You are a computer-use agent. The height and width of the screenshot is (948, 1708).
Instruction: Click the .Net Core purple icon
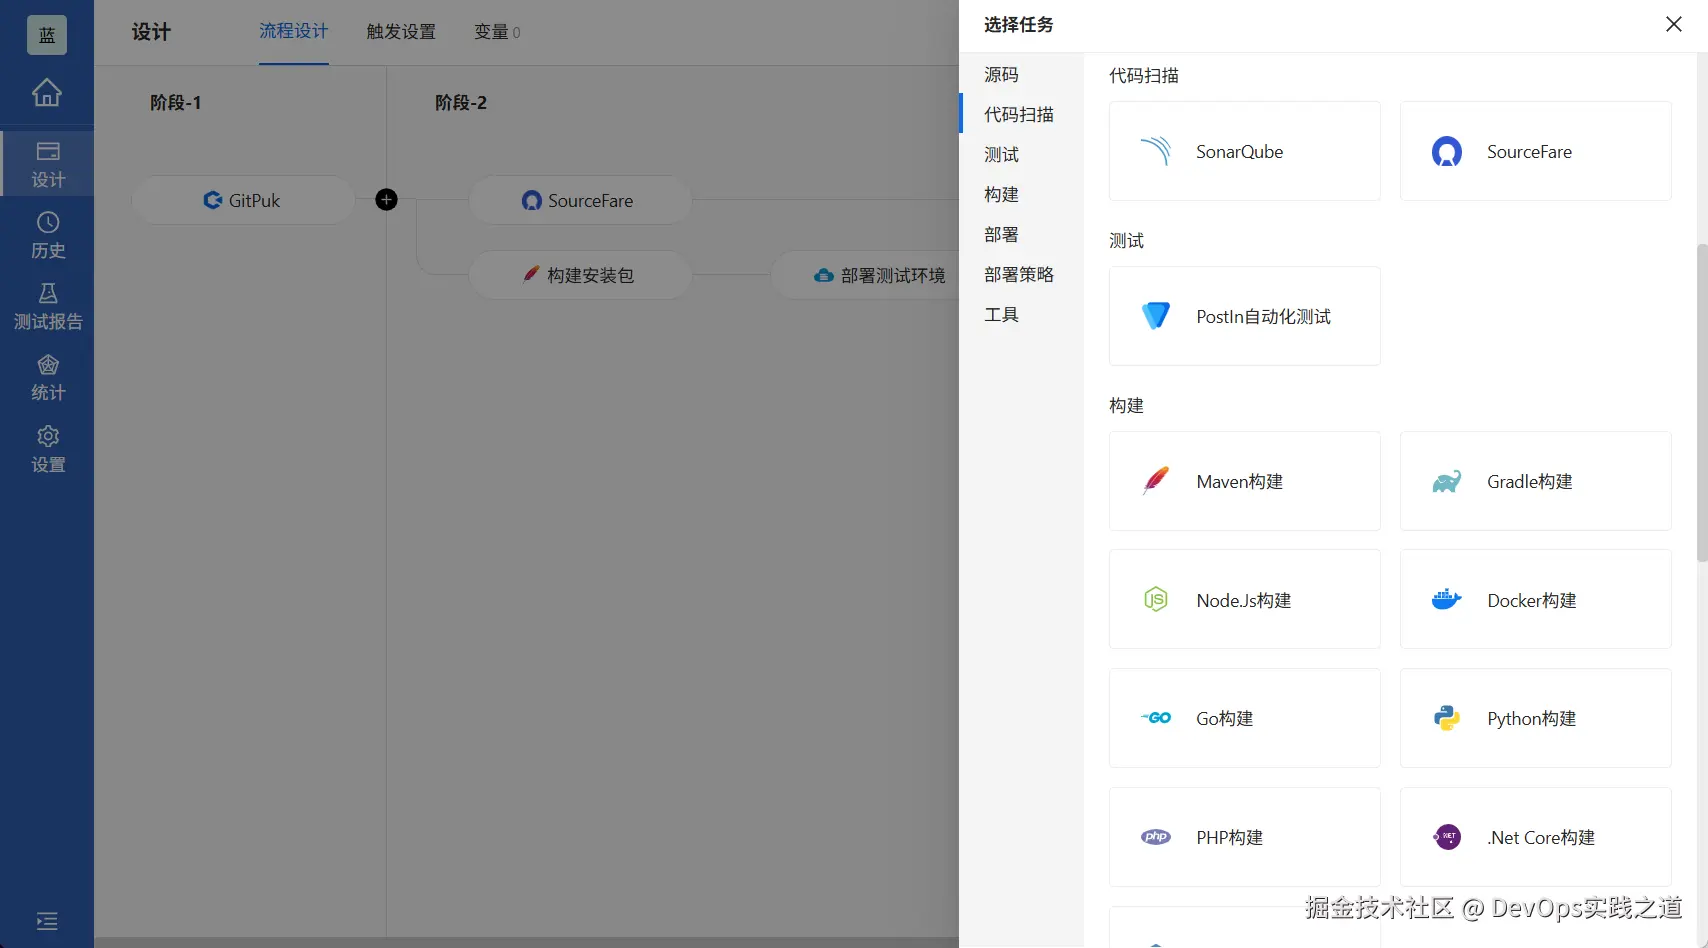1447,837
